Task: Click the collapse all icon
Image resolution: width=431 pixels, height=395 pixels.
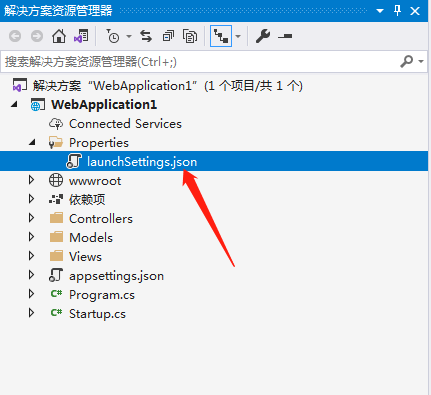Action: point(168,36)
